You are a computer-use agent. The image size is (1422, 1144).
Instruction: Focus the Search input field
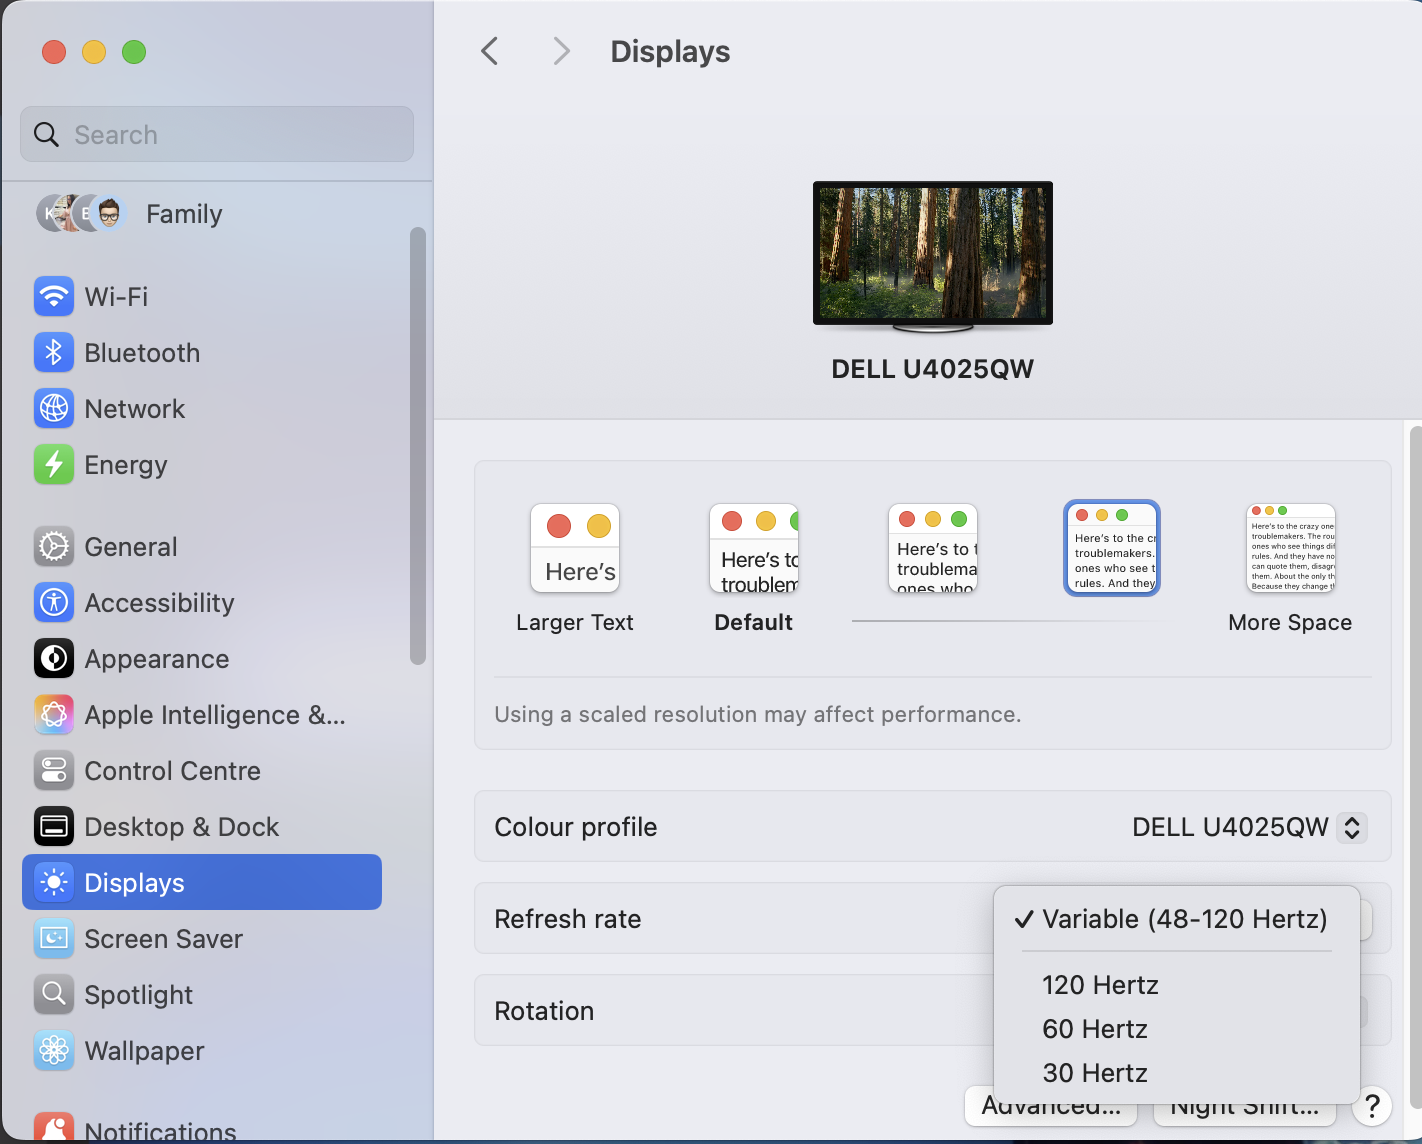tap(217, 134)
